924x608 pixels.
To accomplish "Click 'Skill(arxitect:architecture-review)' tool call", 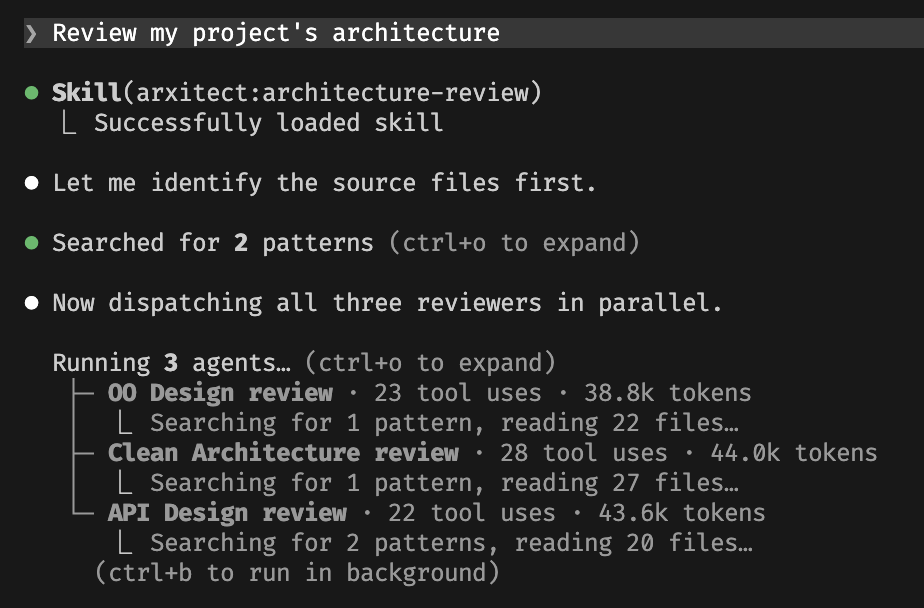I will pos(297,93).
